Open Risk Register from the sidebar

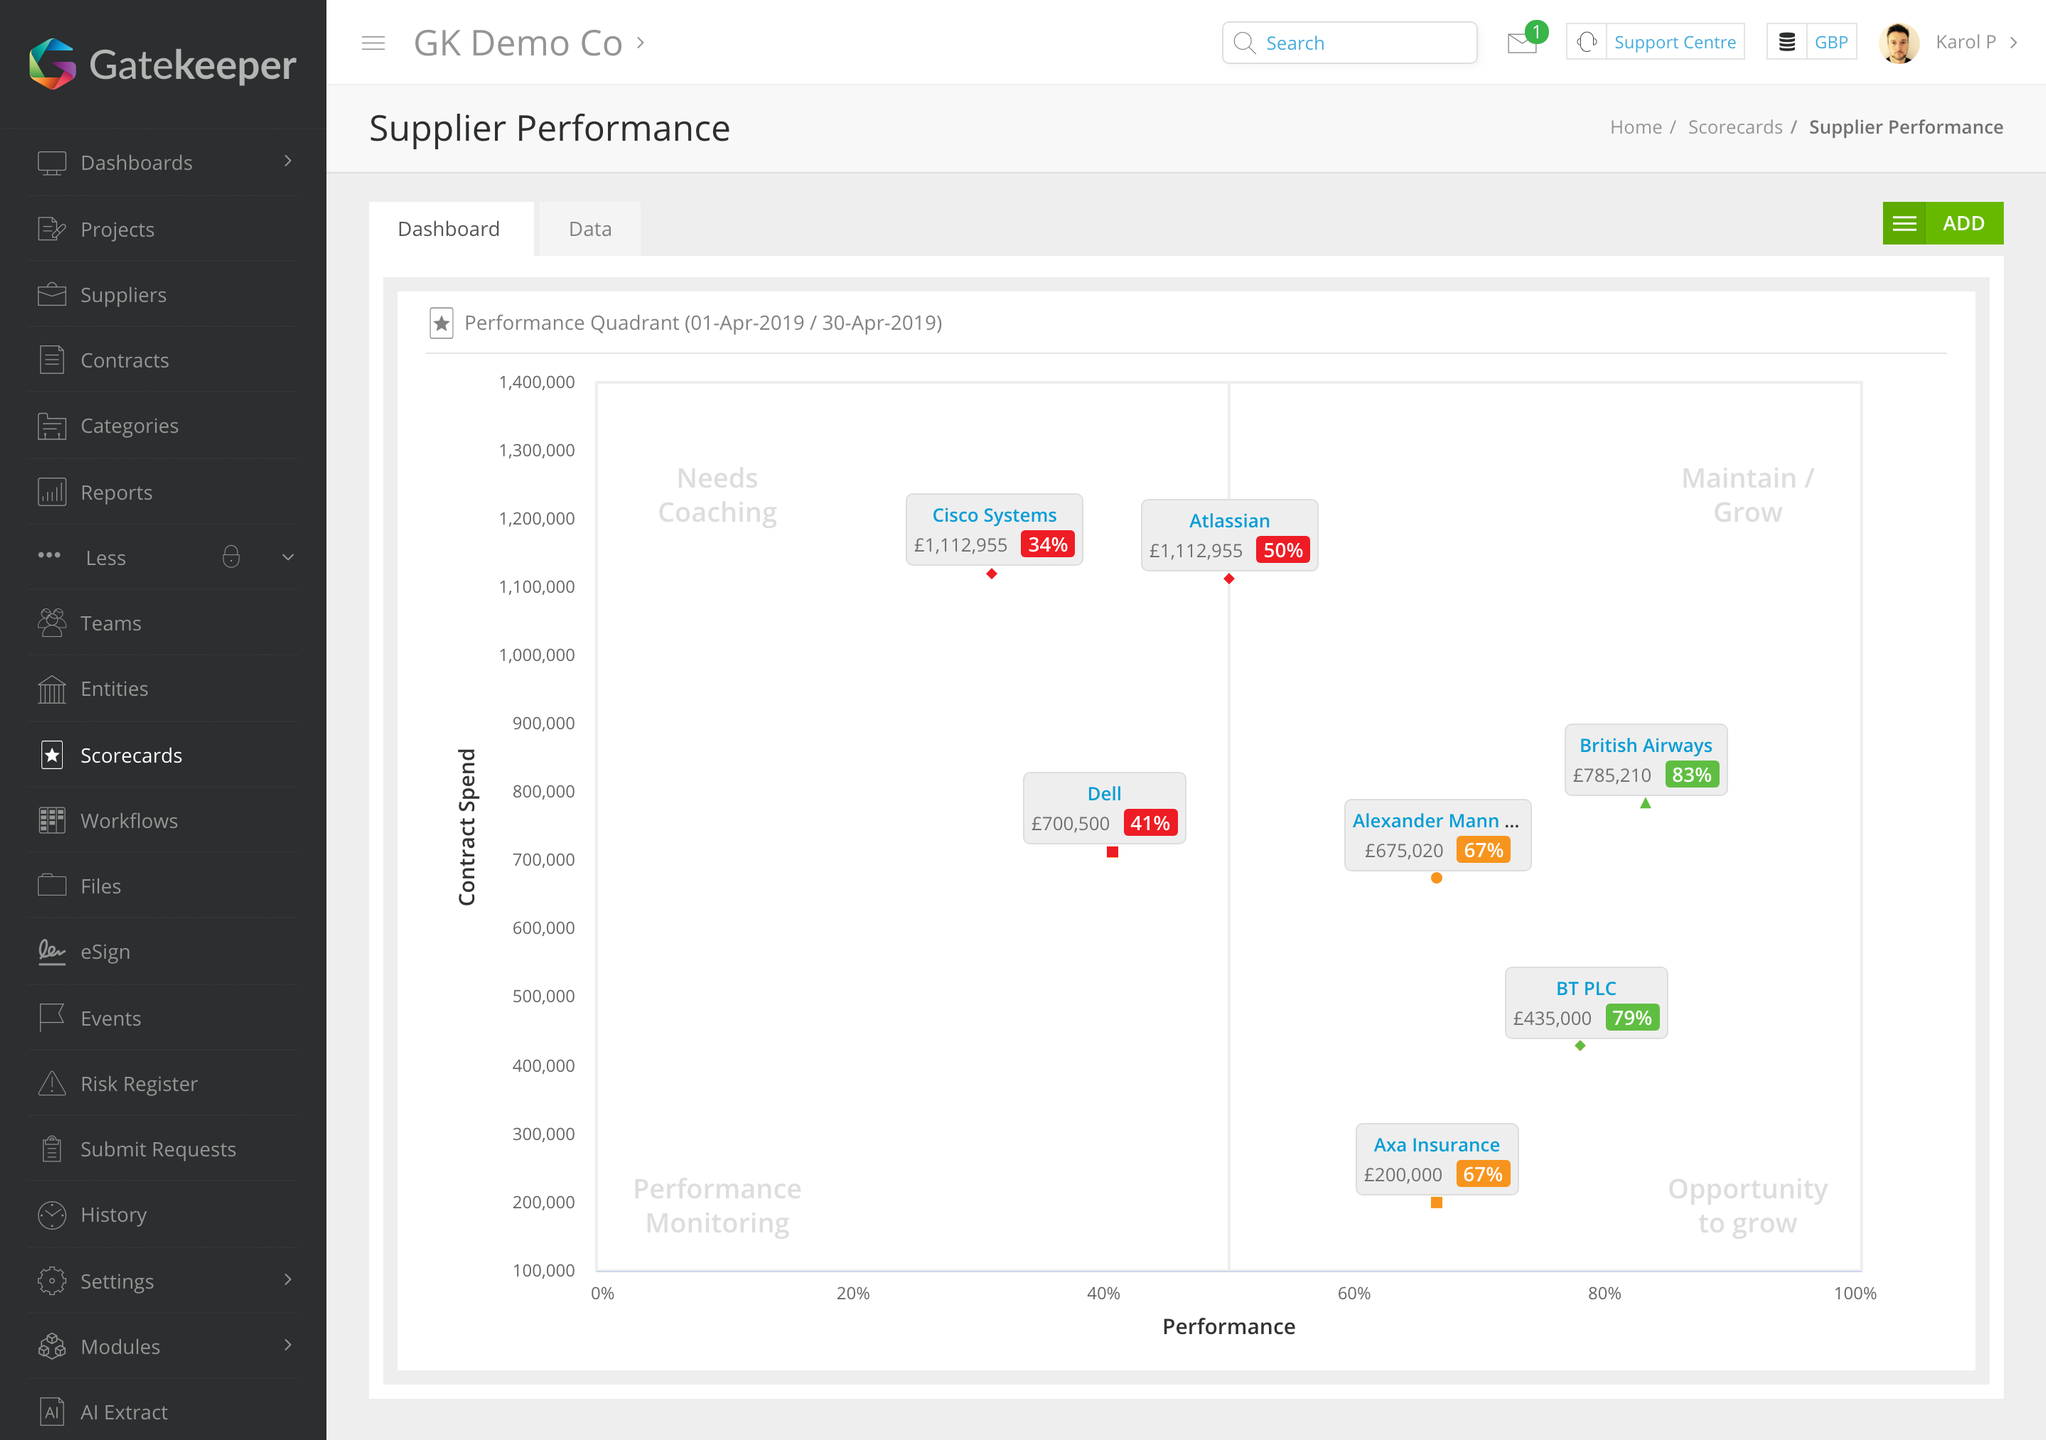(x=138, y=1084)
